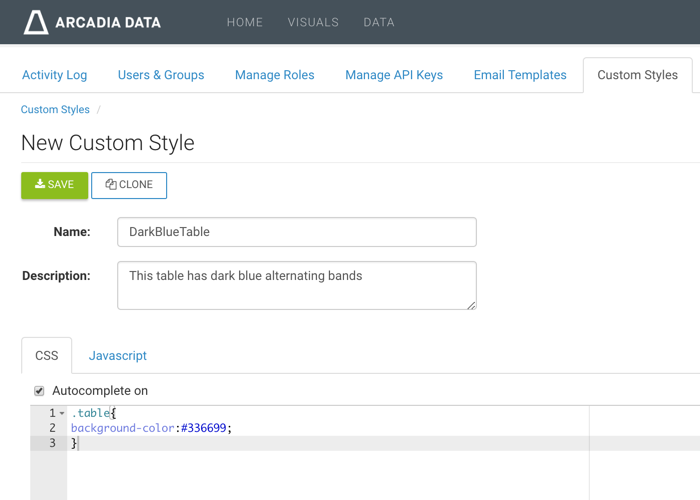
Task: Switch to the Javascript editor tab
Action: click(x=118, y=356)
